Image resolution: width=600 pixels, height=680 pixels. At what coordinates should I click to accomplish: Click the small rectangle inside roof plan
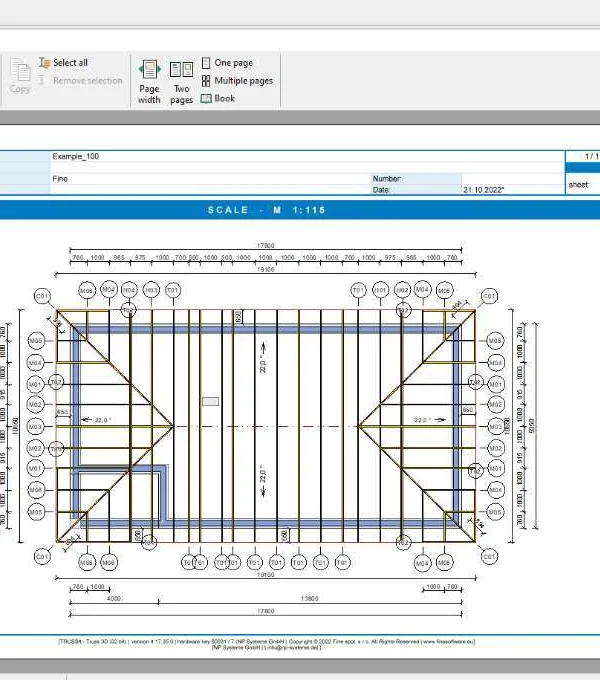[x=211, y=402]
